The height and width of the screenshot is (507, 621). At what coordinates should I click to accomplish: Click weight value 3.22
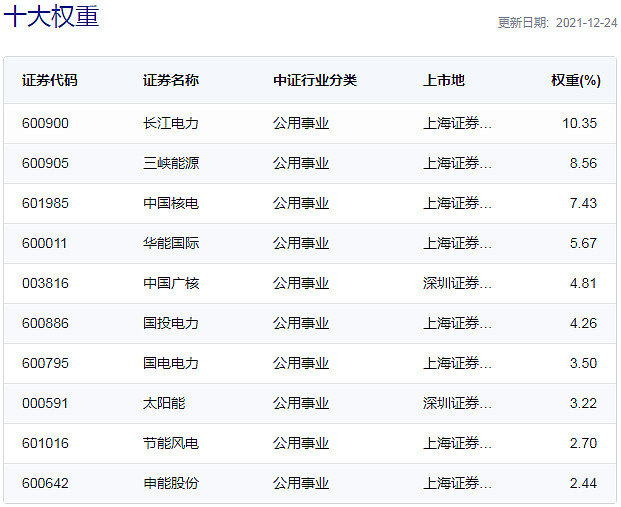pos(583,403)
